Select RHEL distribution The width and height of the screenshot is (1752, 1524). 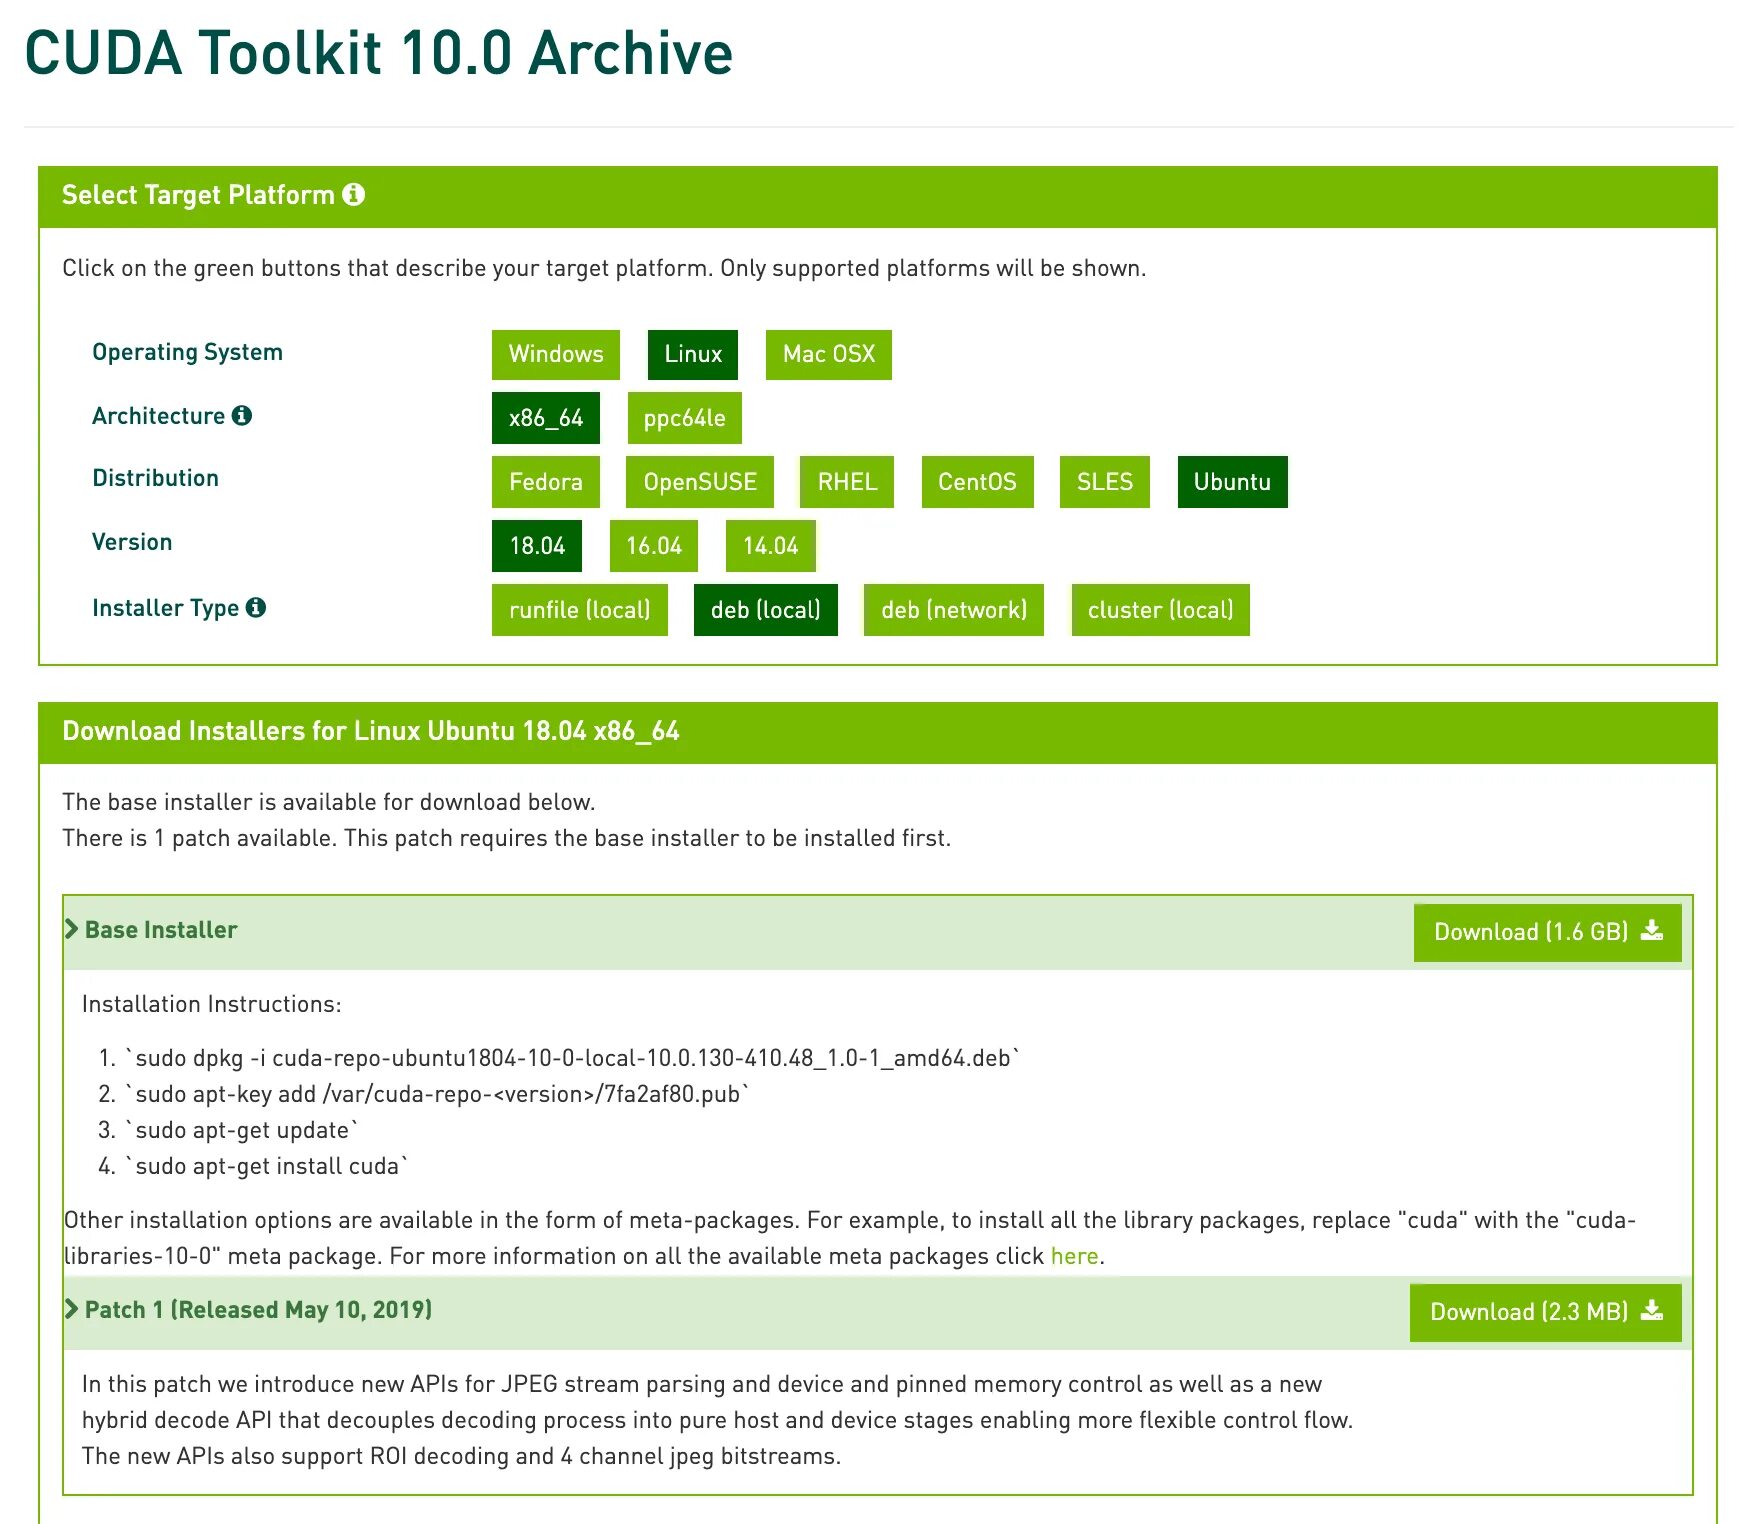pos(847,482)
